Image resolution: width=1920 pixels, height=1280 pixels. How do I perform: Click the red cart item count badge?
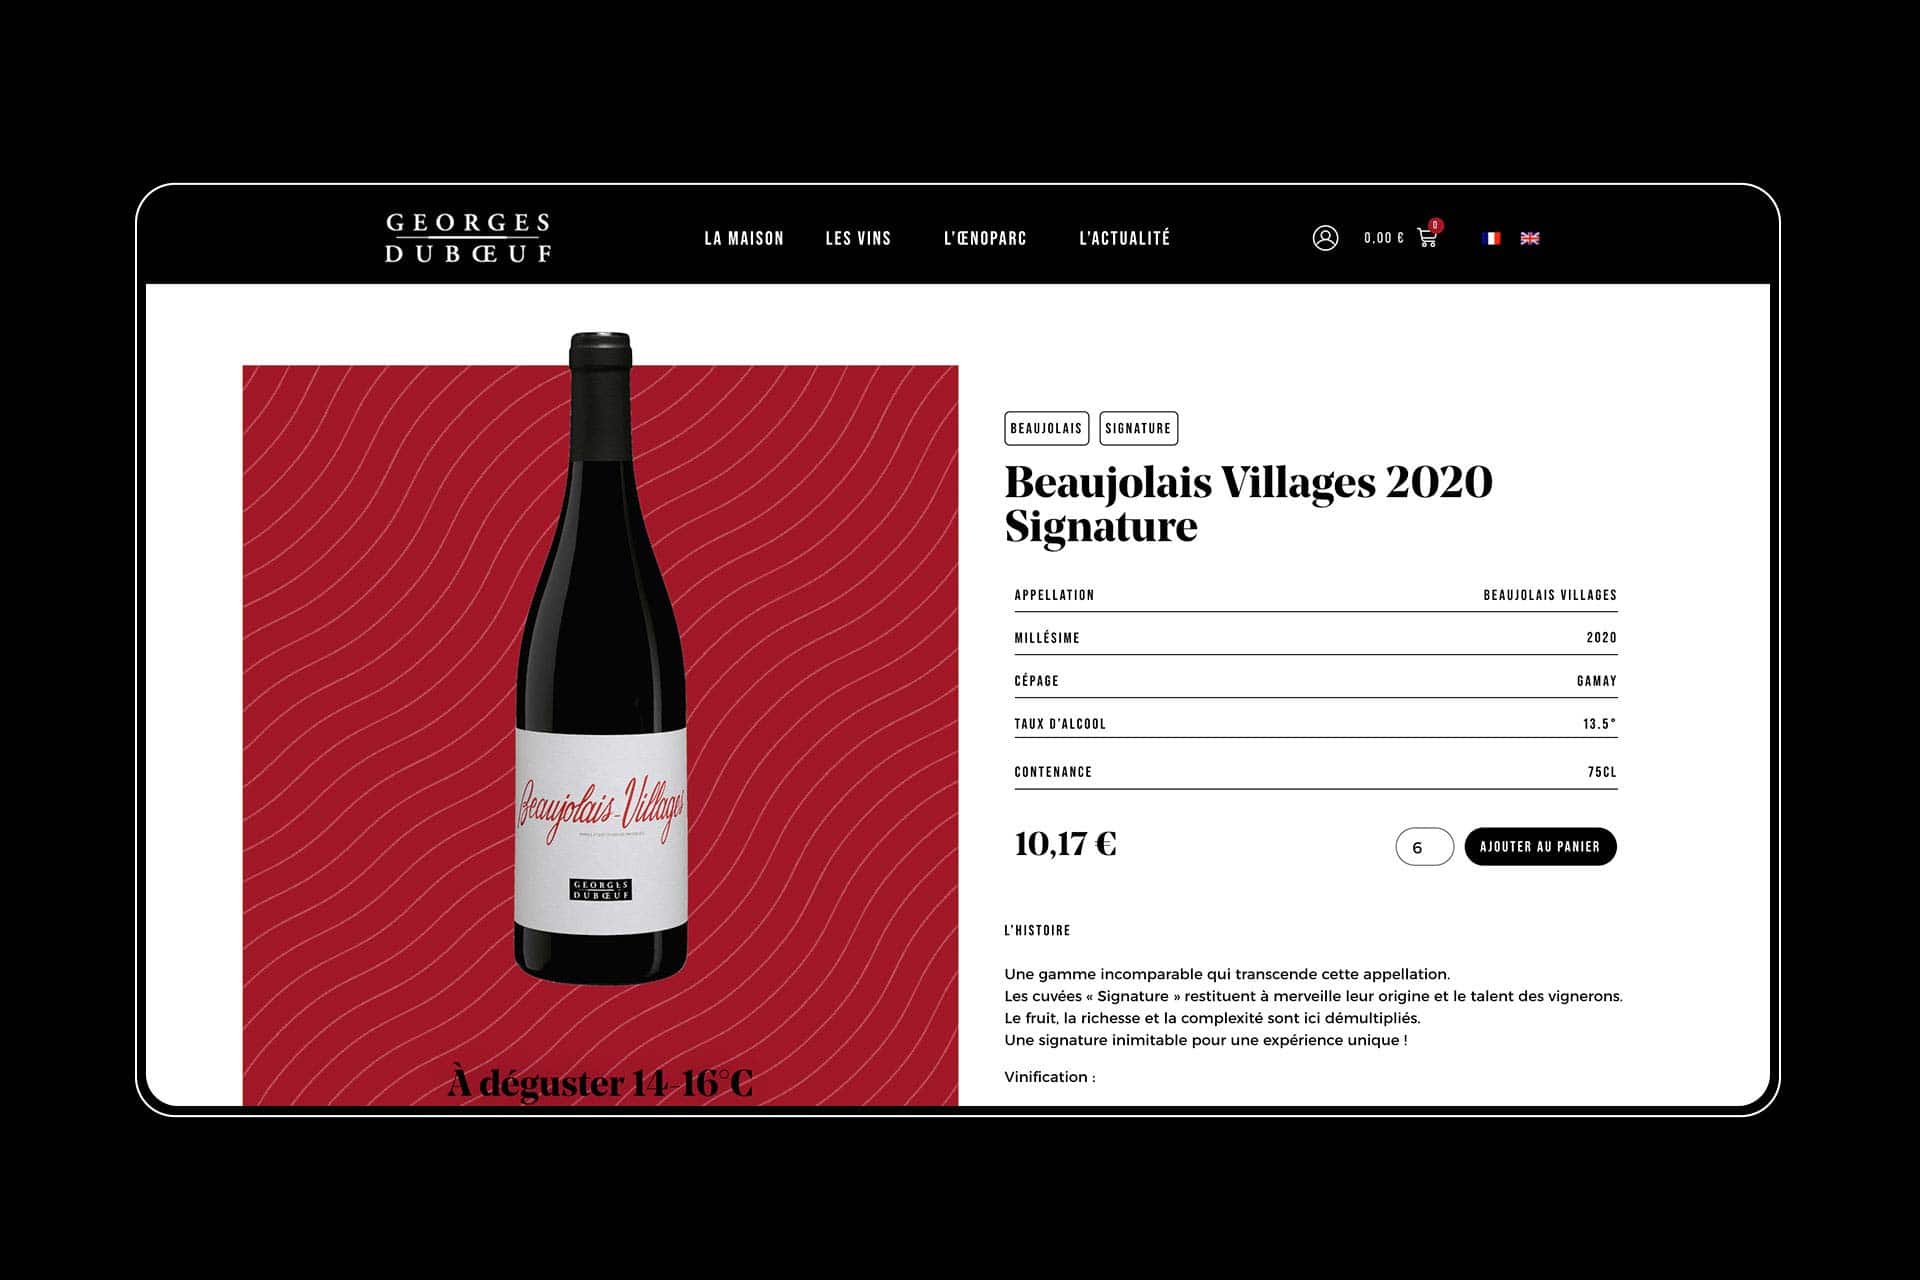(x=1435, y=225)
